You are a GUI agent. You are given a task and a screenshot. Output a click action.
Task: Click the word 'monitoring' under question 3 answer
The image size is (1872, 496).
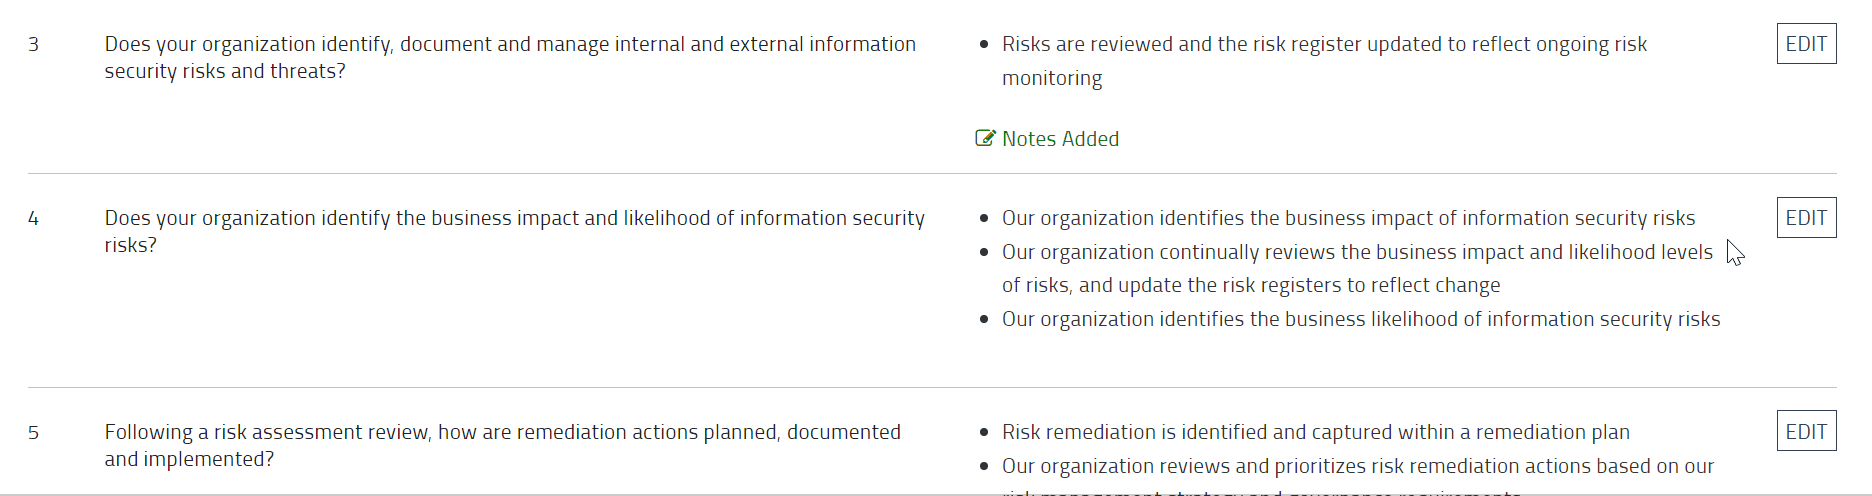tap(1052, 78)
